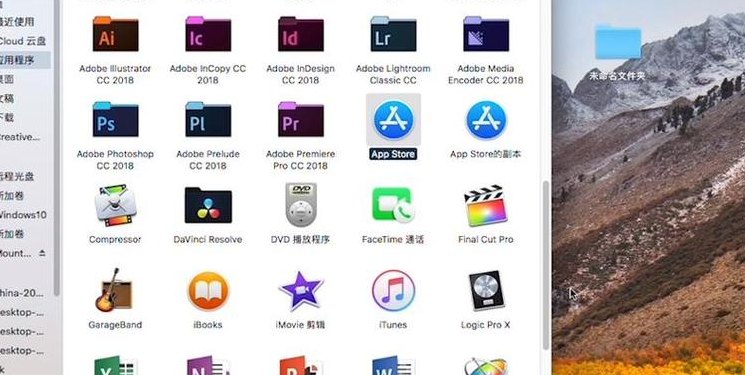Open the Windows10 volume in the sidebar

click(x=23, y=215)
